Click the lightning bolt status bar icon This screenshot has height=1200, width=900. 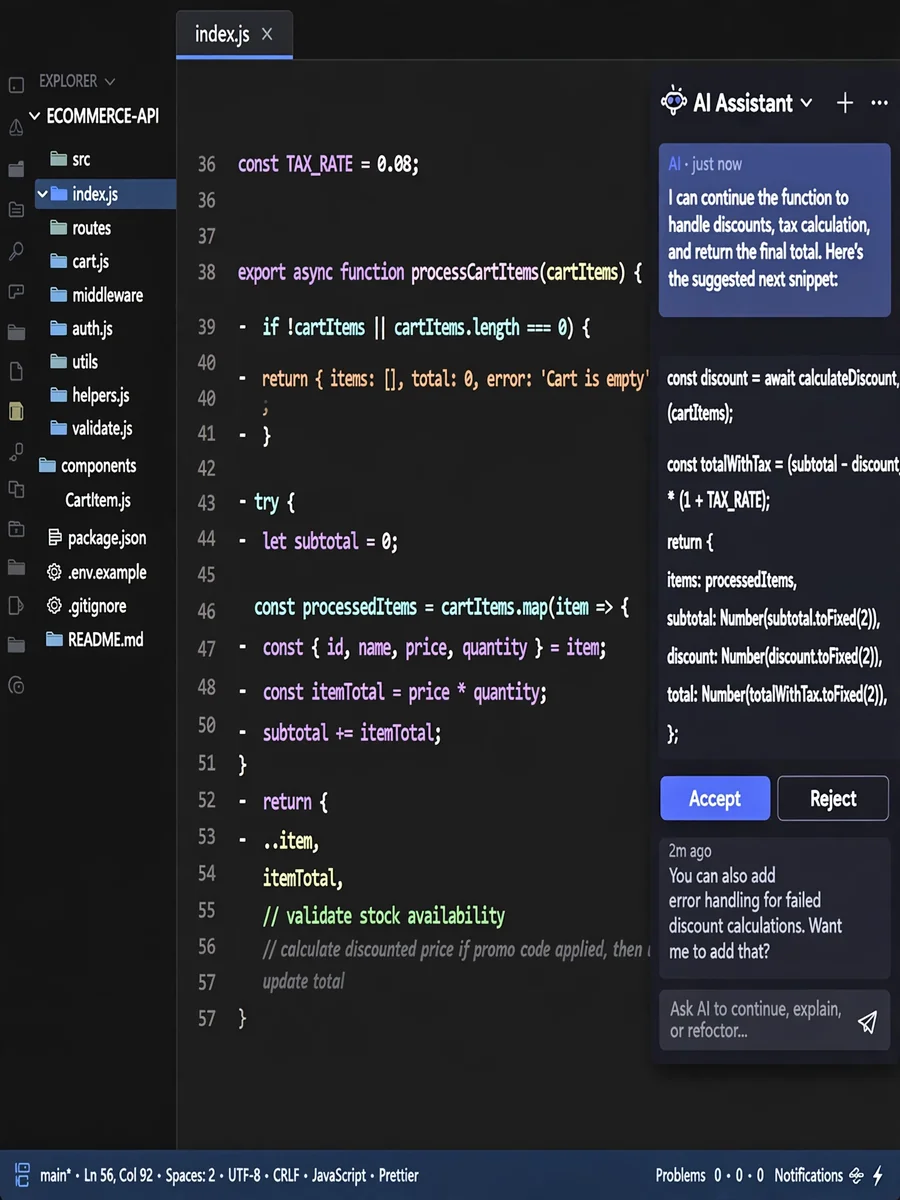(878, 1175)
